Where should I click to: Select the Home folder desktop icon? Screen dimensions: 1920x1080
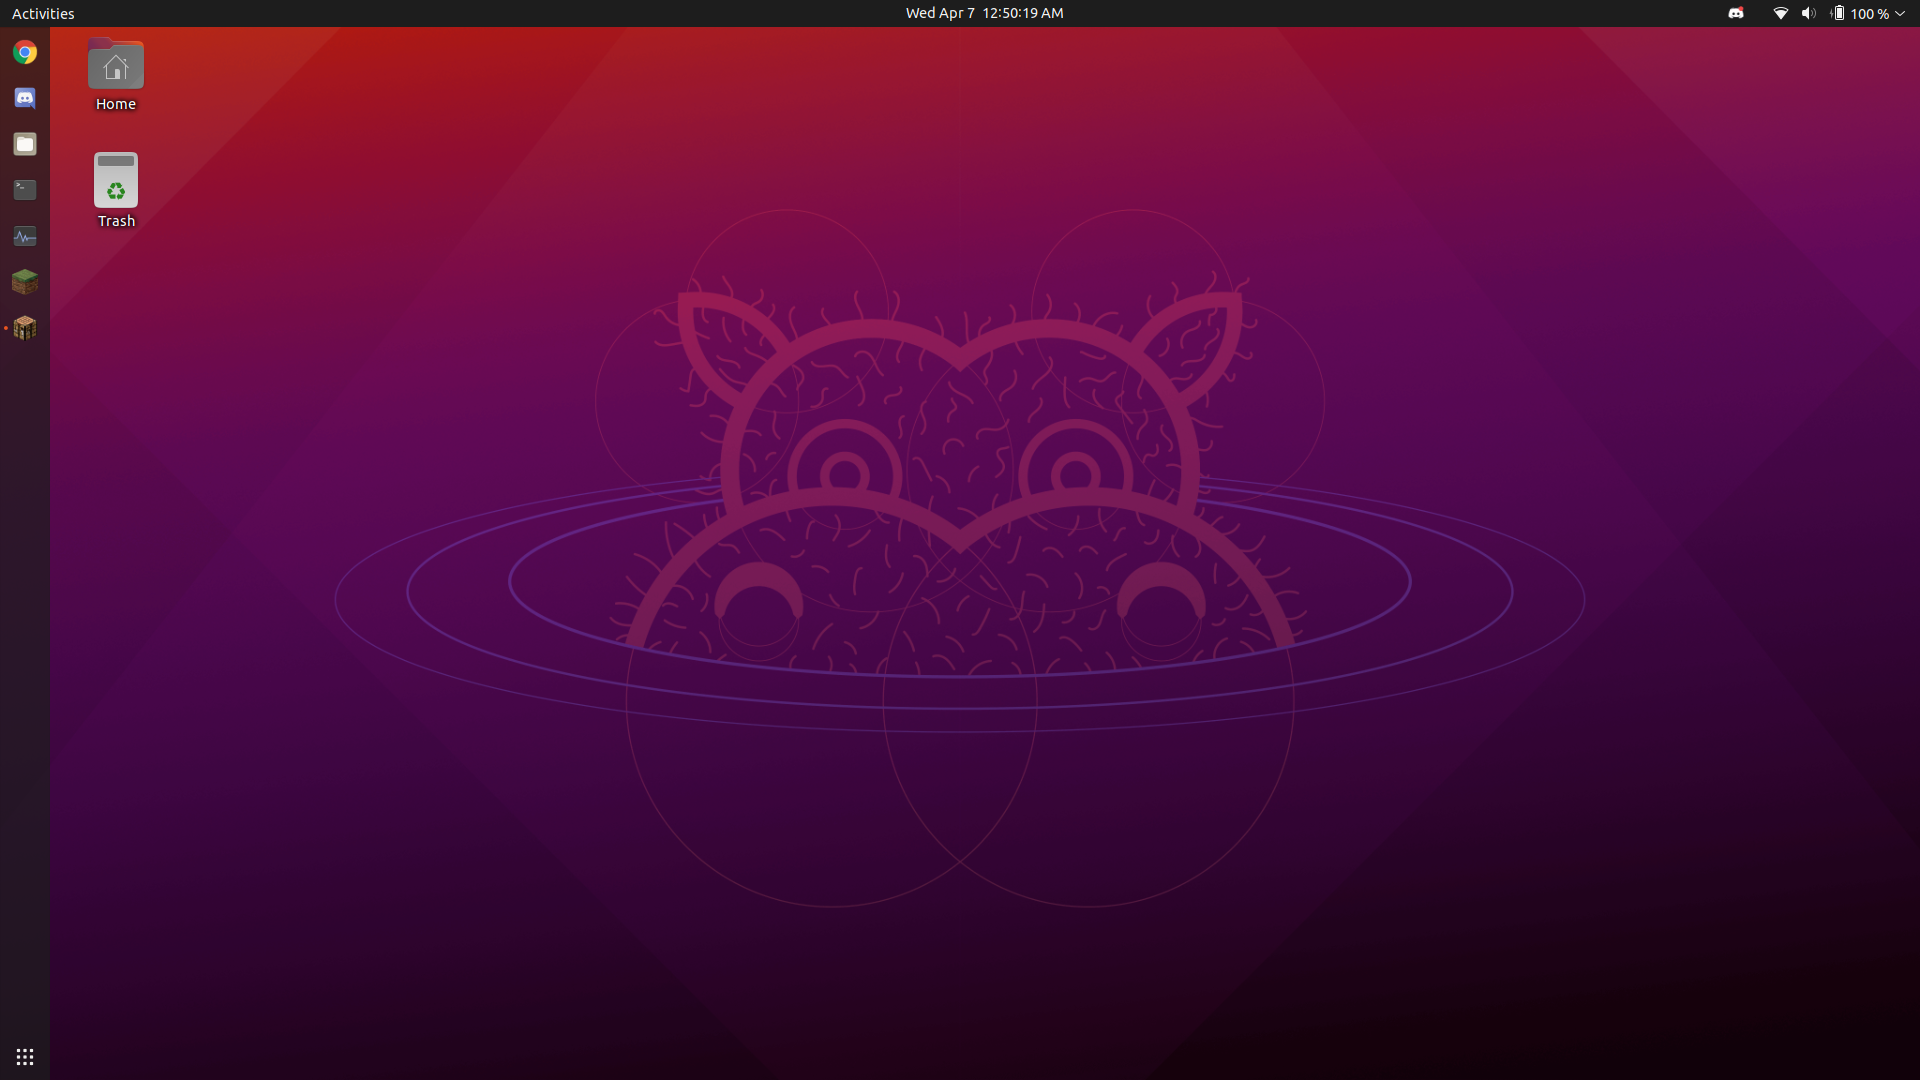tap(116, 75)
